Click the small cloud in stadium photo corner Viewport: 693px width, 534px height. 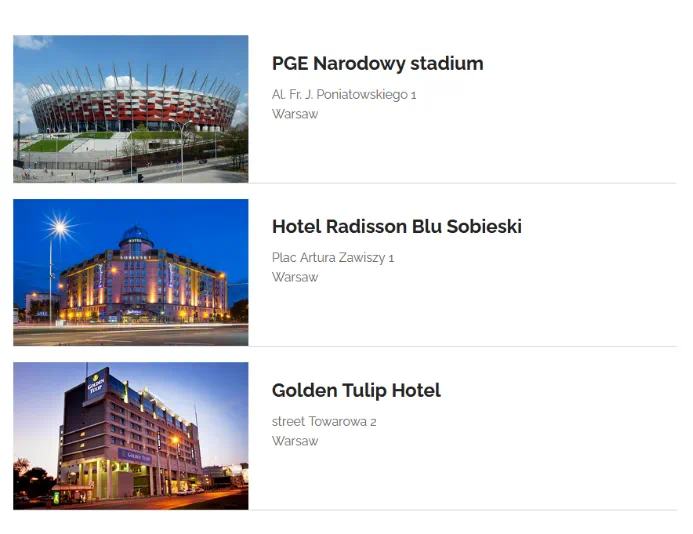(x=32, y=42)
